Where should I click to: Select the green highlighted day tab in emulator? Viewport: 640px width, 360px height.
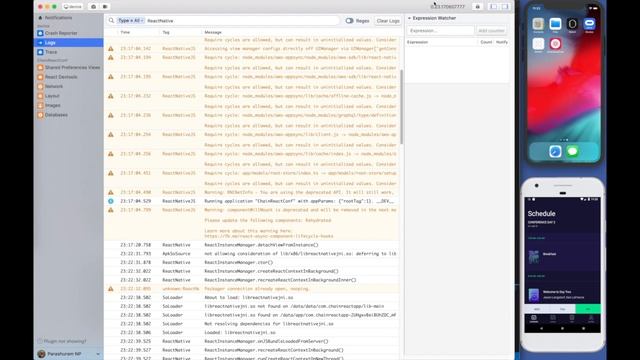click(588, 309)
